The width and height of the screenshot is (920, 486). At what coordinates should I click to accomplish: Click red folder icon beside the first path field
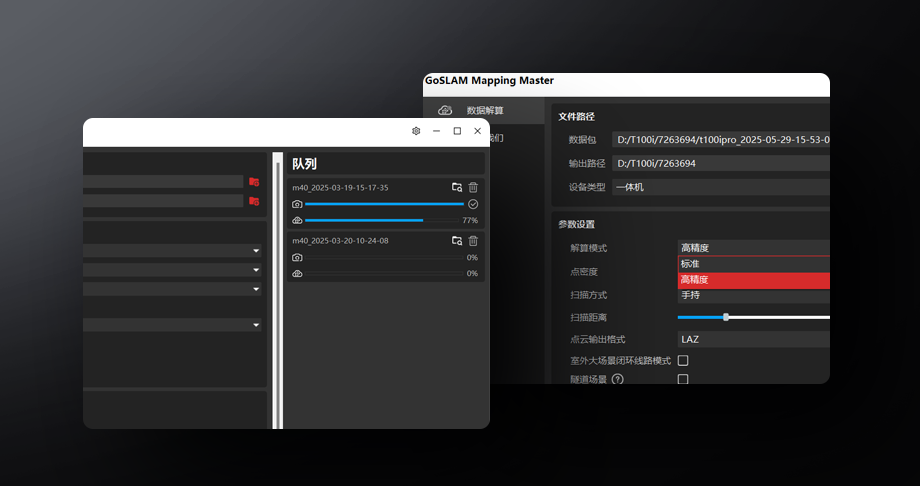coord(253,182)
